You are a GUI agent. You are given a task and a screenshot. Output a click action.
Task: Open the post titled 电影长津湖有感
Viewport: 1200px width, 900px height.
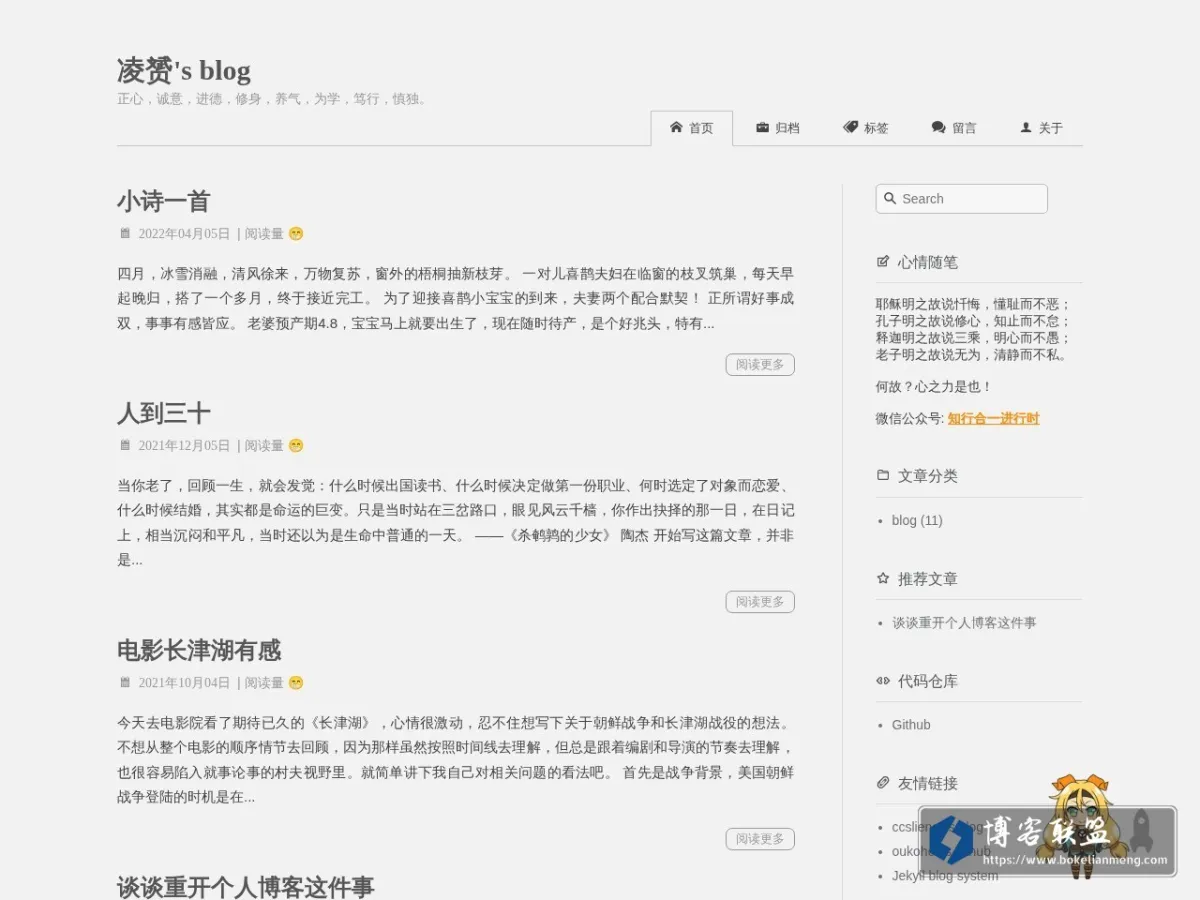coord(199,650)
